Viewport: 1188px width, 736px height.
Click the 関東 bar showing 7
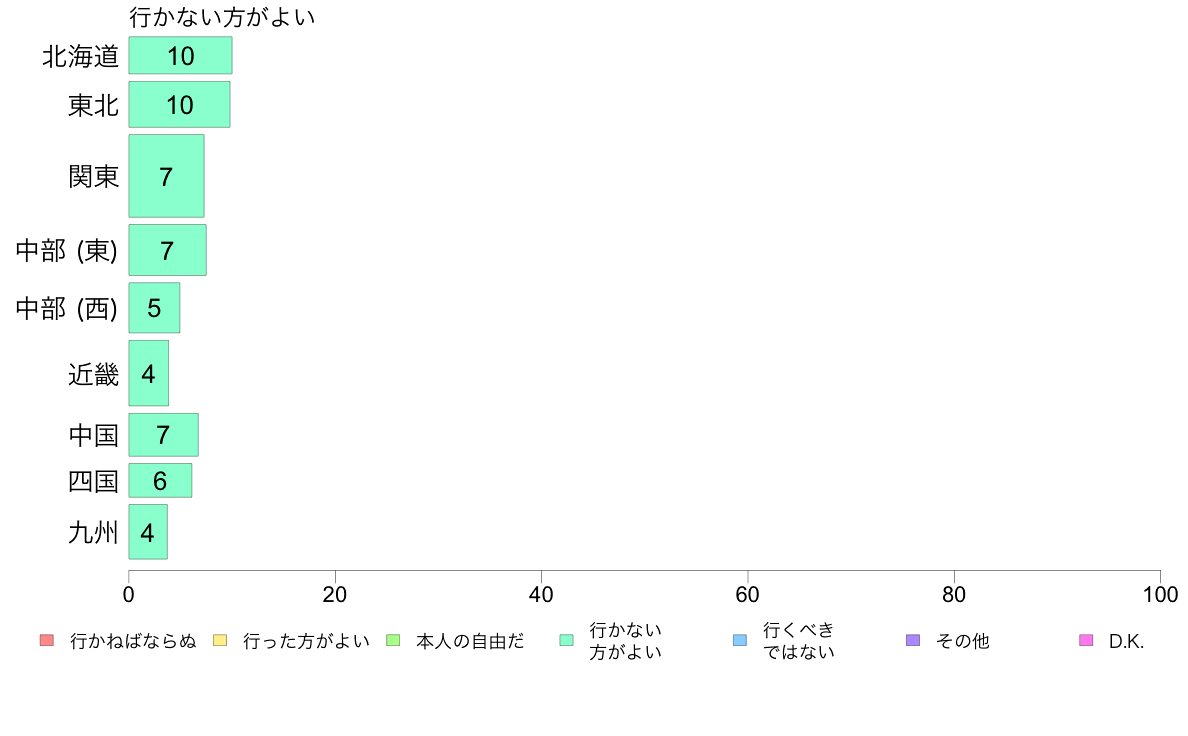[167, 176]
